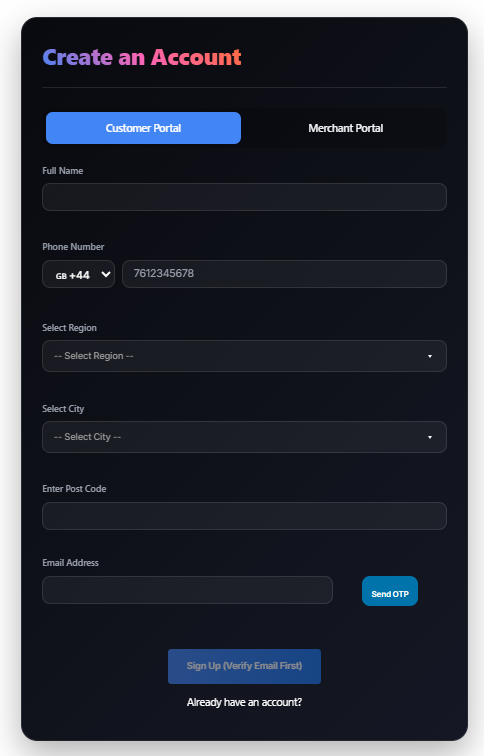Click the 'Create an Account' heading
Image resolution: width=484 pixels, height=756 pixels.
tap(142, 57)
